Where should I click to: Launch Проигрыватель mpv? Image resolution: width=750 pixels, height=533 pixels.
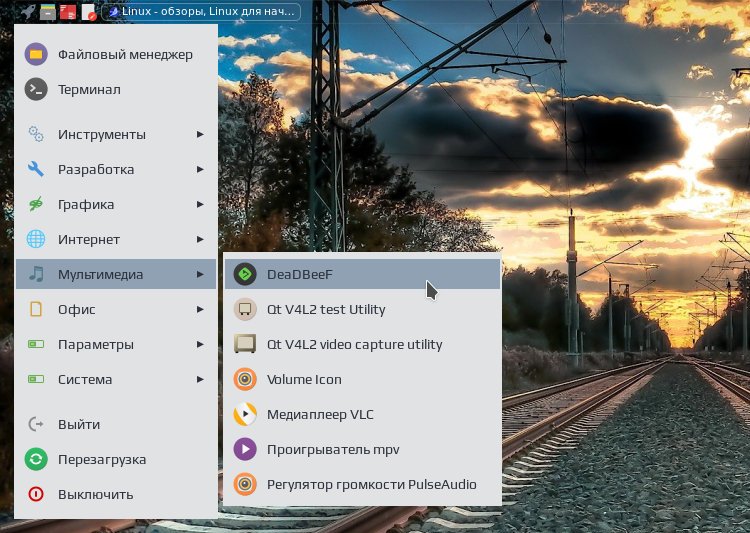click(x=363, y=449)
